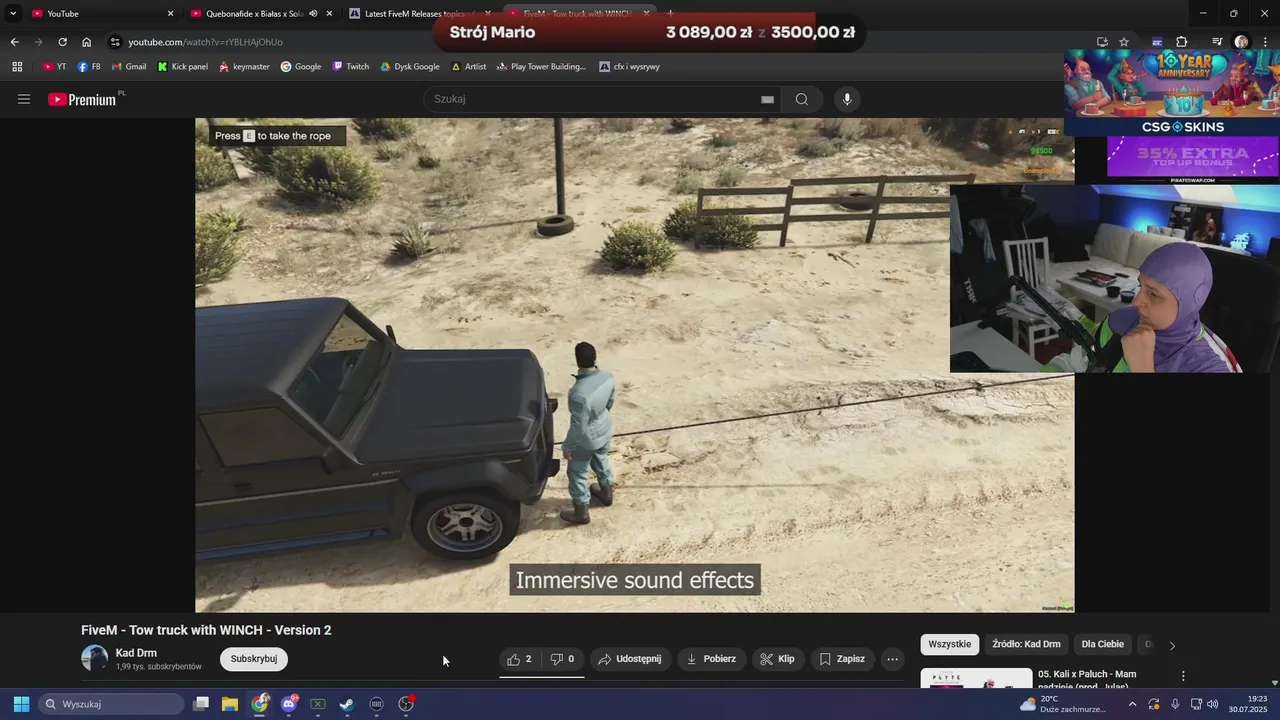This screenshot has width=1280, height=720.
Task: Open the Play Tower Building bookmark
Action: click(x=541, y=67)
